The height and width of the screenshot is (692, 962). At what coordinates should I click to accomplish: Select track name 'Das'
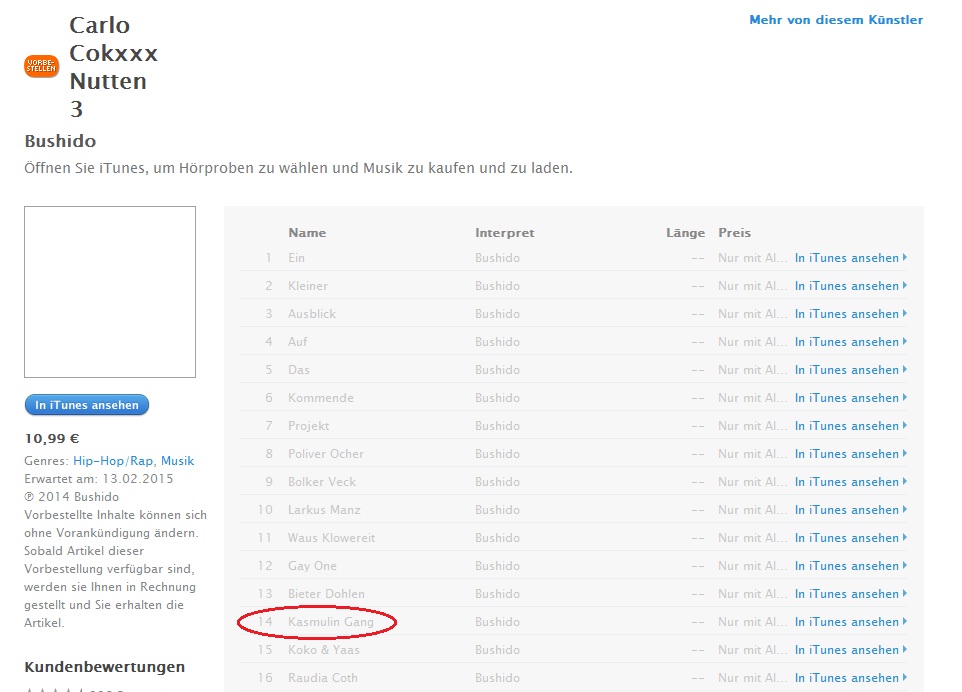click(x=299, y=370)
